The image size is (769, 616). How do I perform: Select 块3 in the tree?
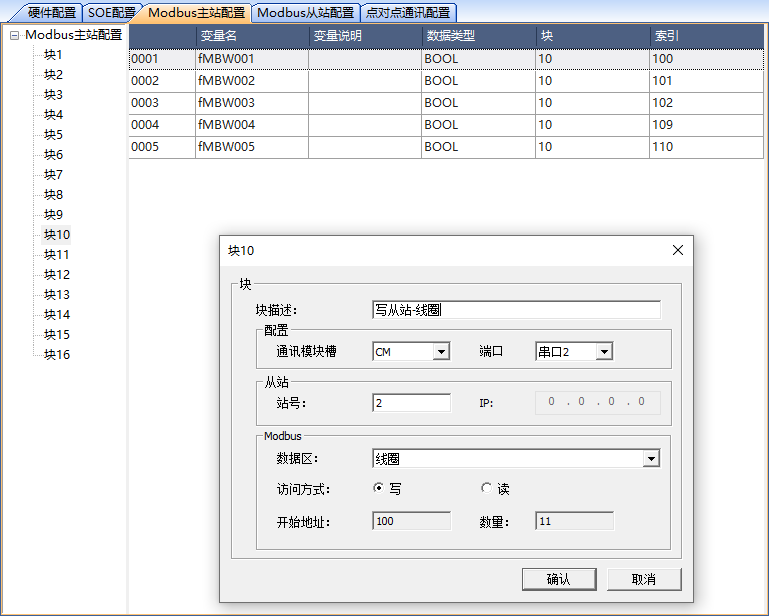point(53,95)
